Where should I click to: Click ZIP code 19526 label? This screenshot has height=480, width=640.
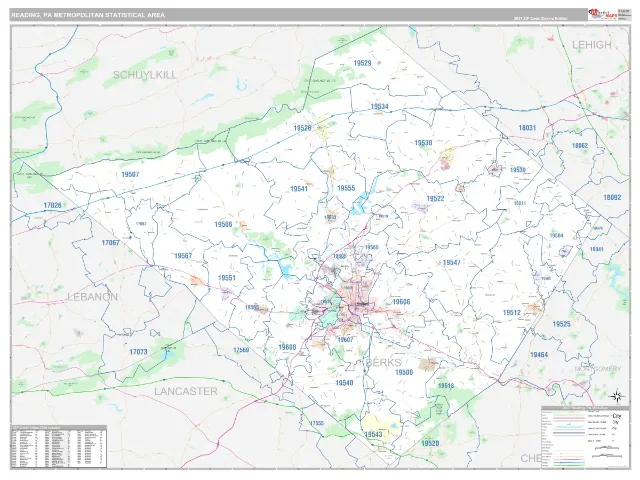point(302,128)
